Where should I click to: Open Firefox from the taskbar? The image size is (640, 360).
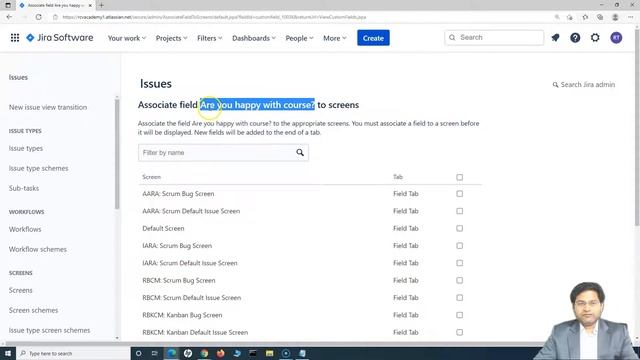coord(220,353)
